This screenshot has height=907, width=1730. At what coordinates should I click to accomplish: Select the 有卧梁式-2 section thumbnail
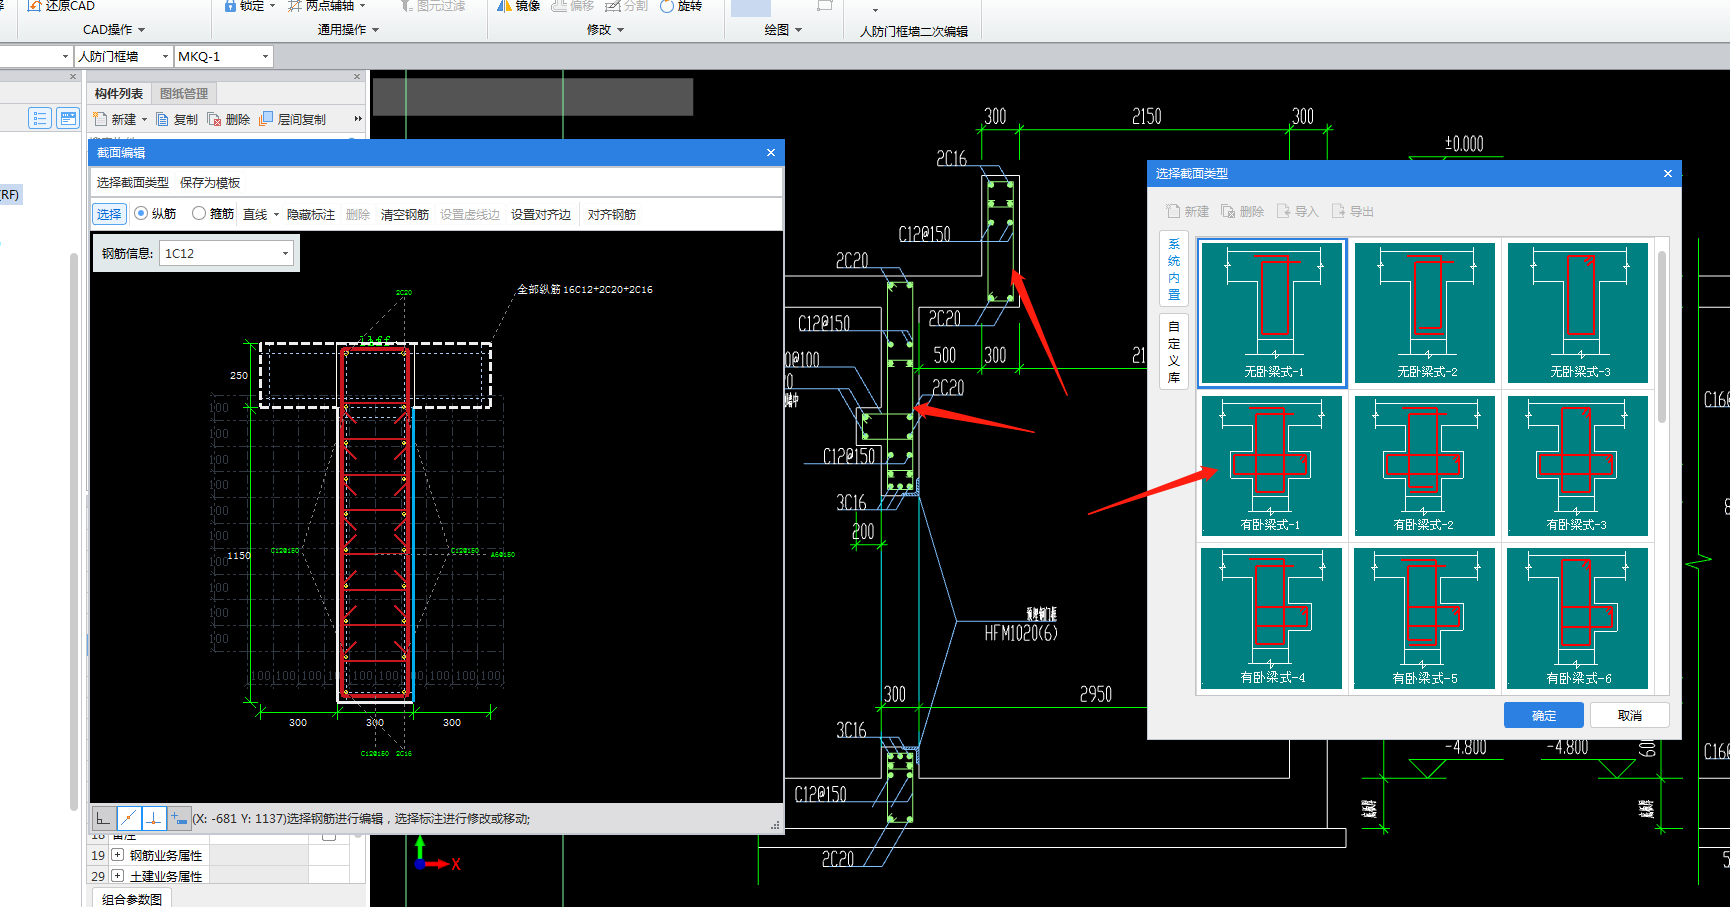(1425, 465)
